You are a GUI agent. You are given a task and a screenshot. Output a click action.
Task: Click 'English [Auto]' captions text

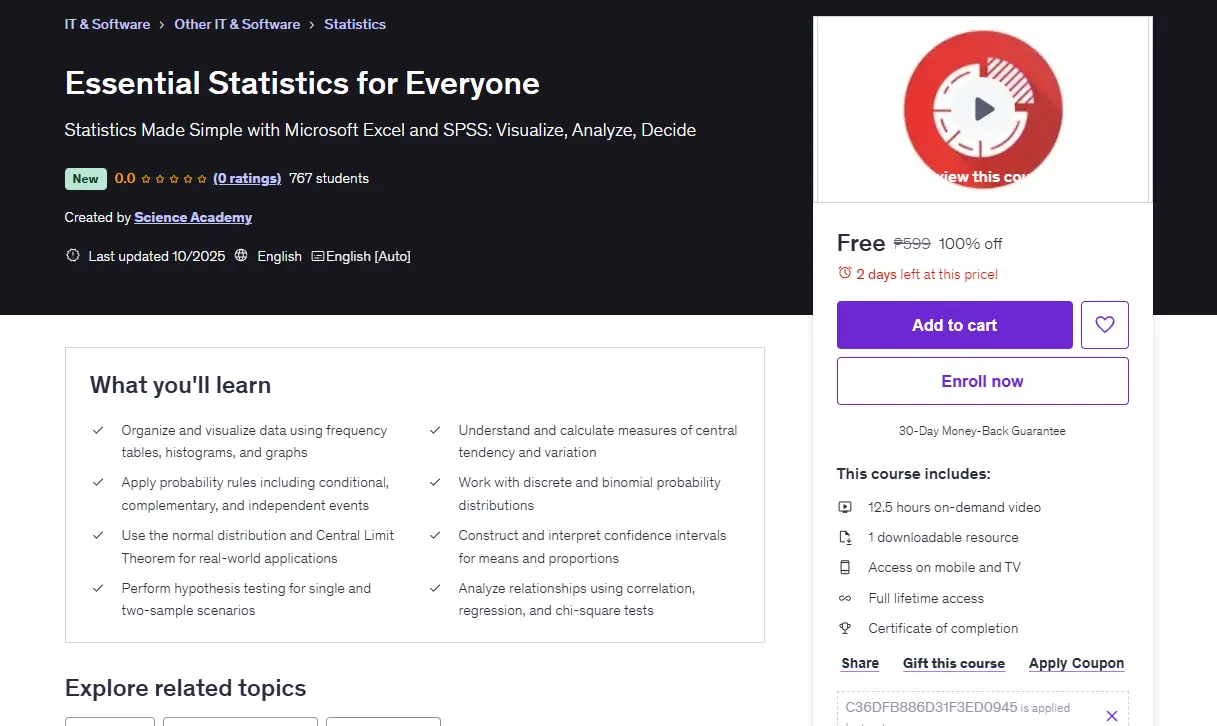(x=368, y=256)
